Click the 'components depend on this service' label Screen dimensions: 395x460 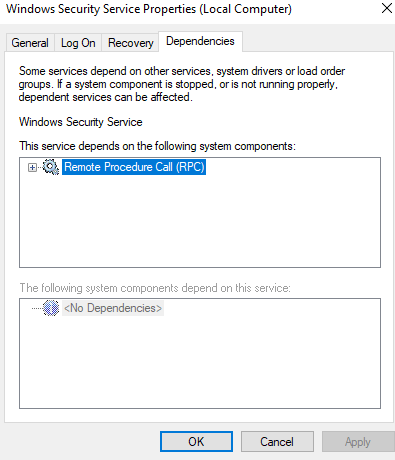155,288
